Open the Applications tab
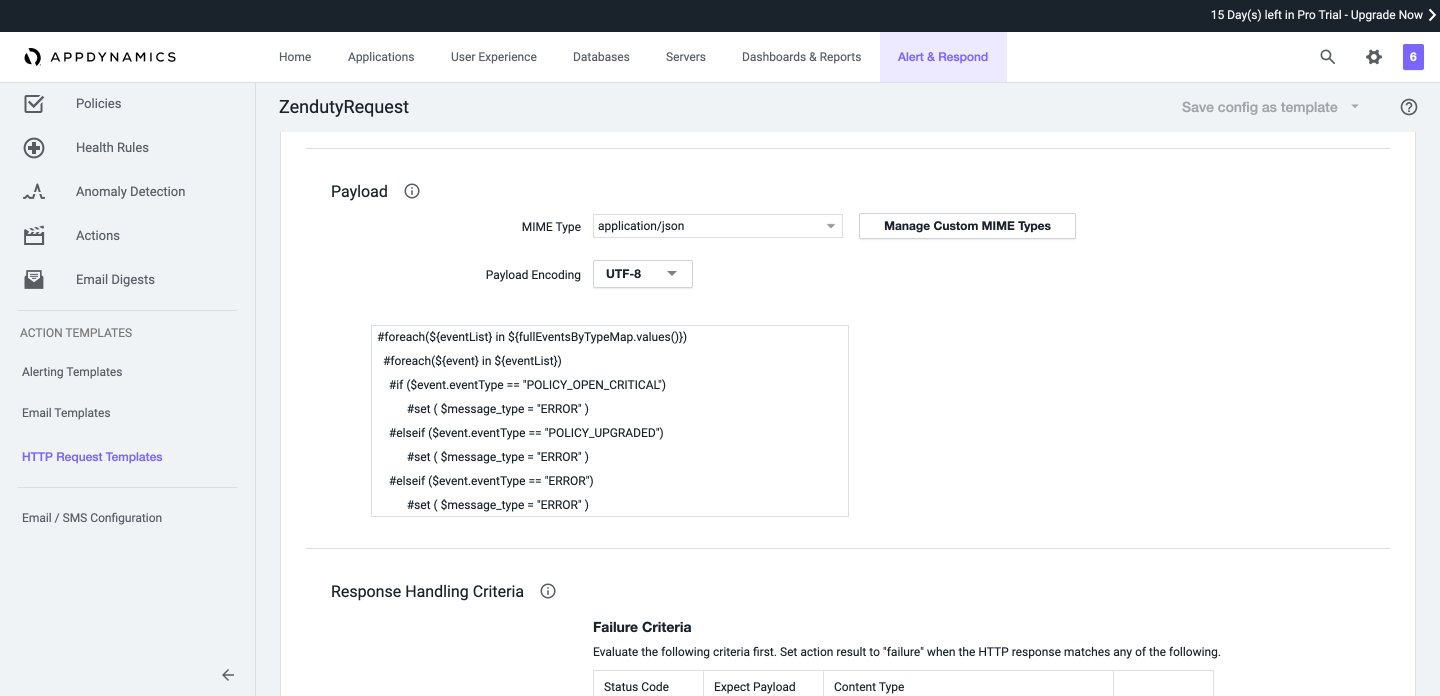 tap(381, 57)
